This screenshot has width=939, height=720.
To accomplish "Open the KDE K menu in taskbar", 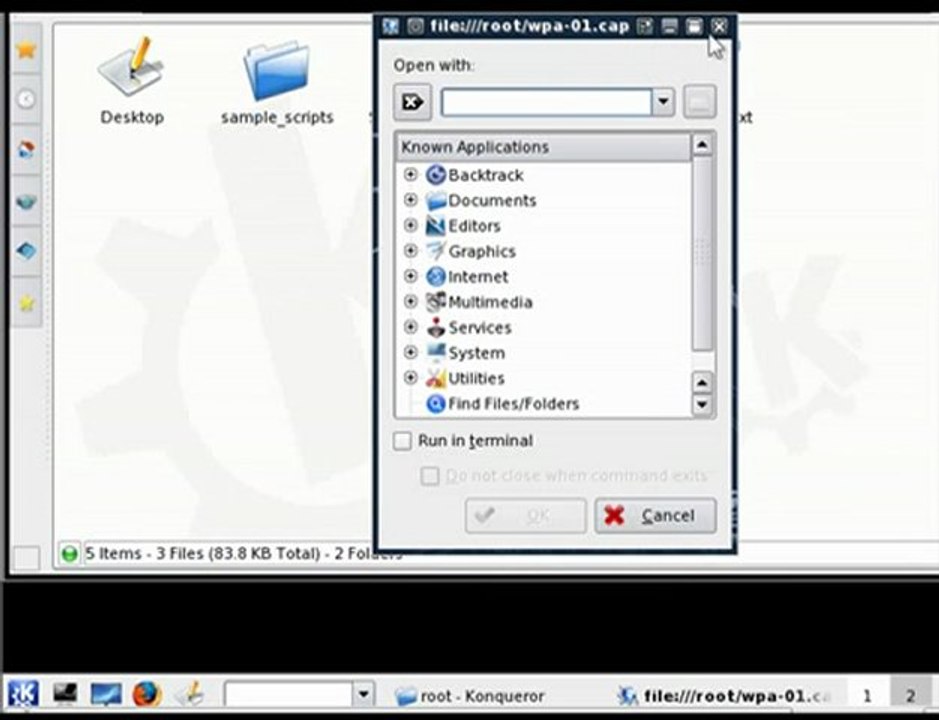I will click(23, 694).
